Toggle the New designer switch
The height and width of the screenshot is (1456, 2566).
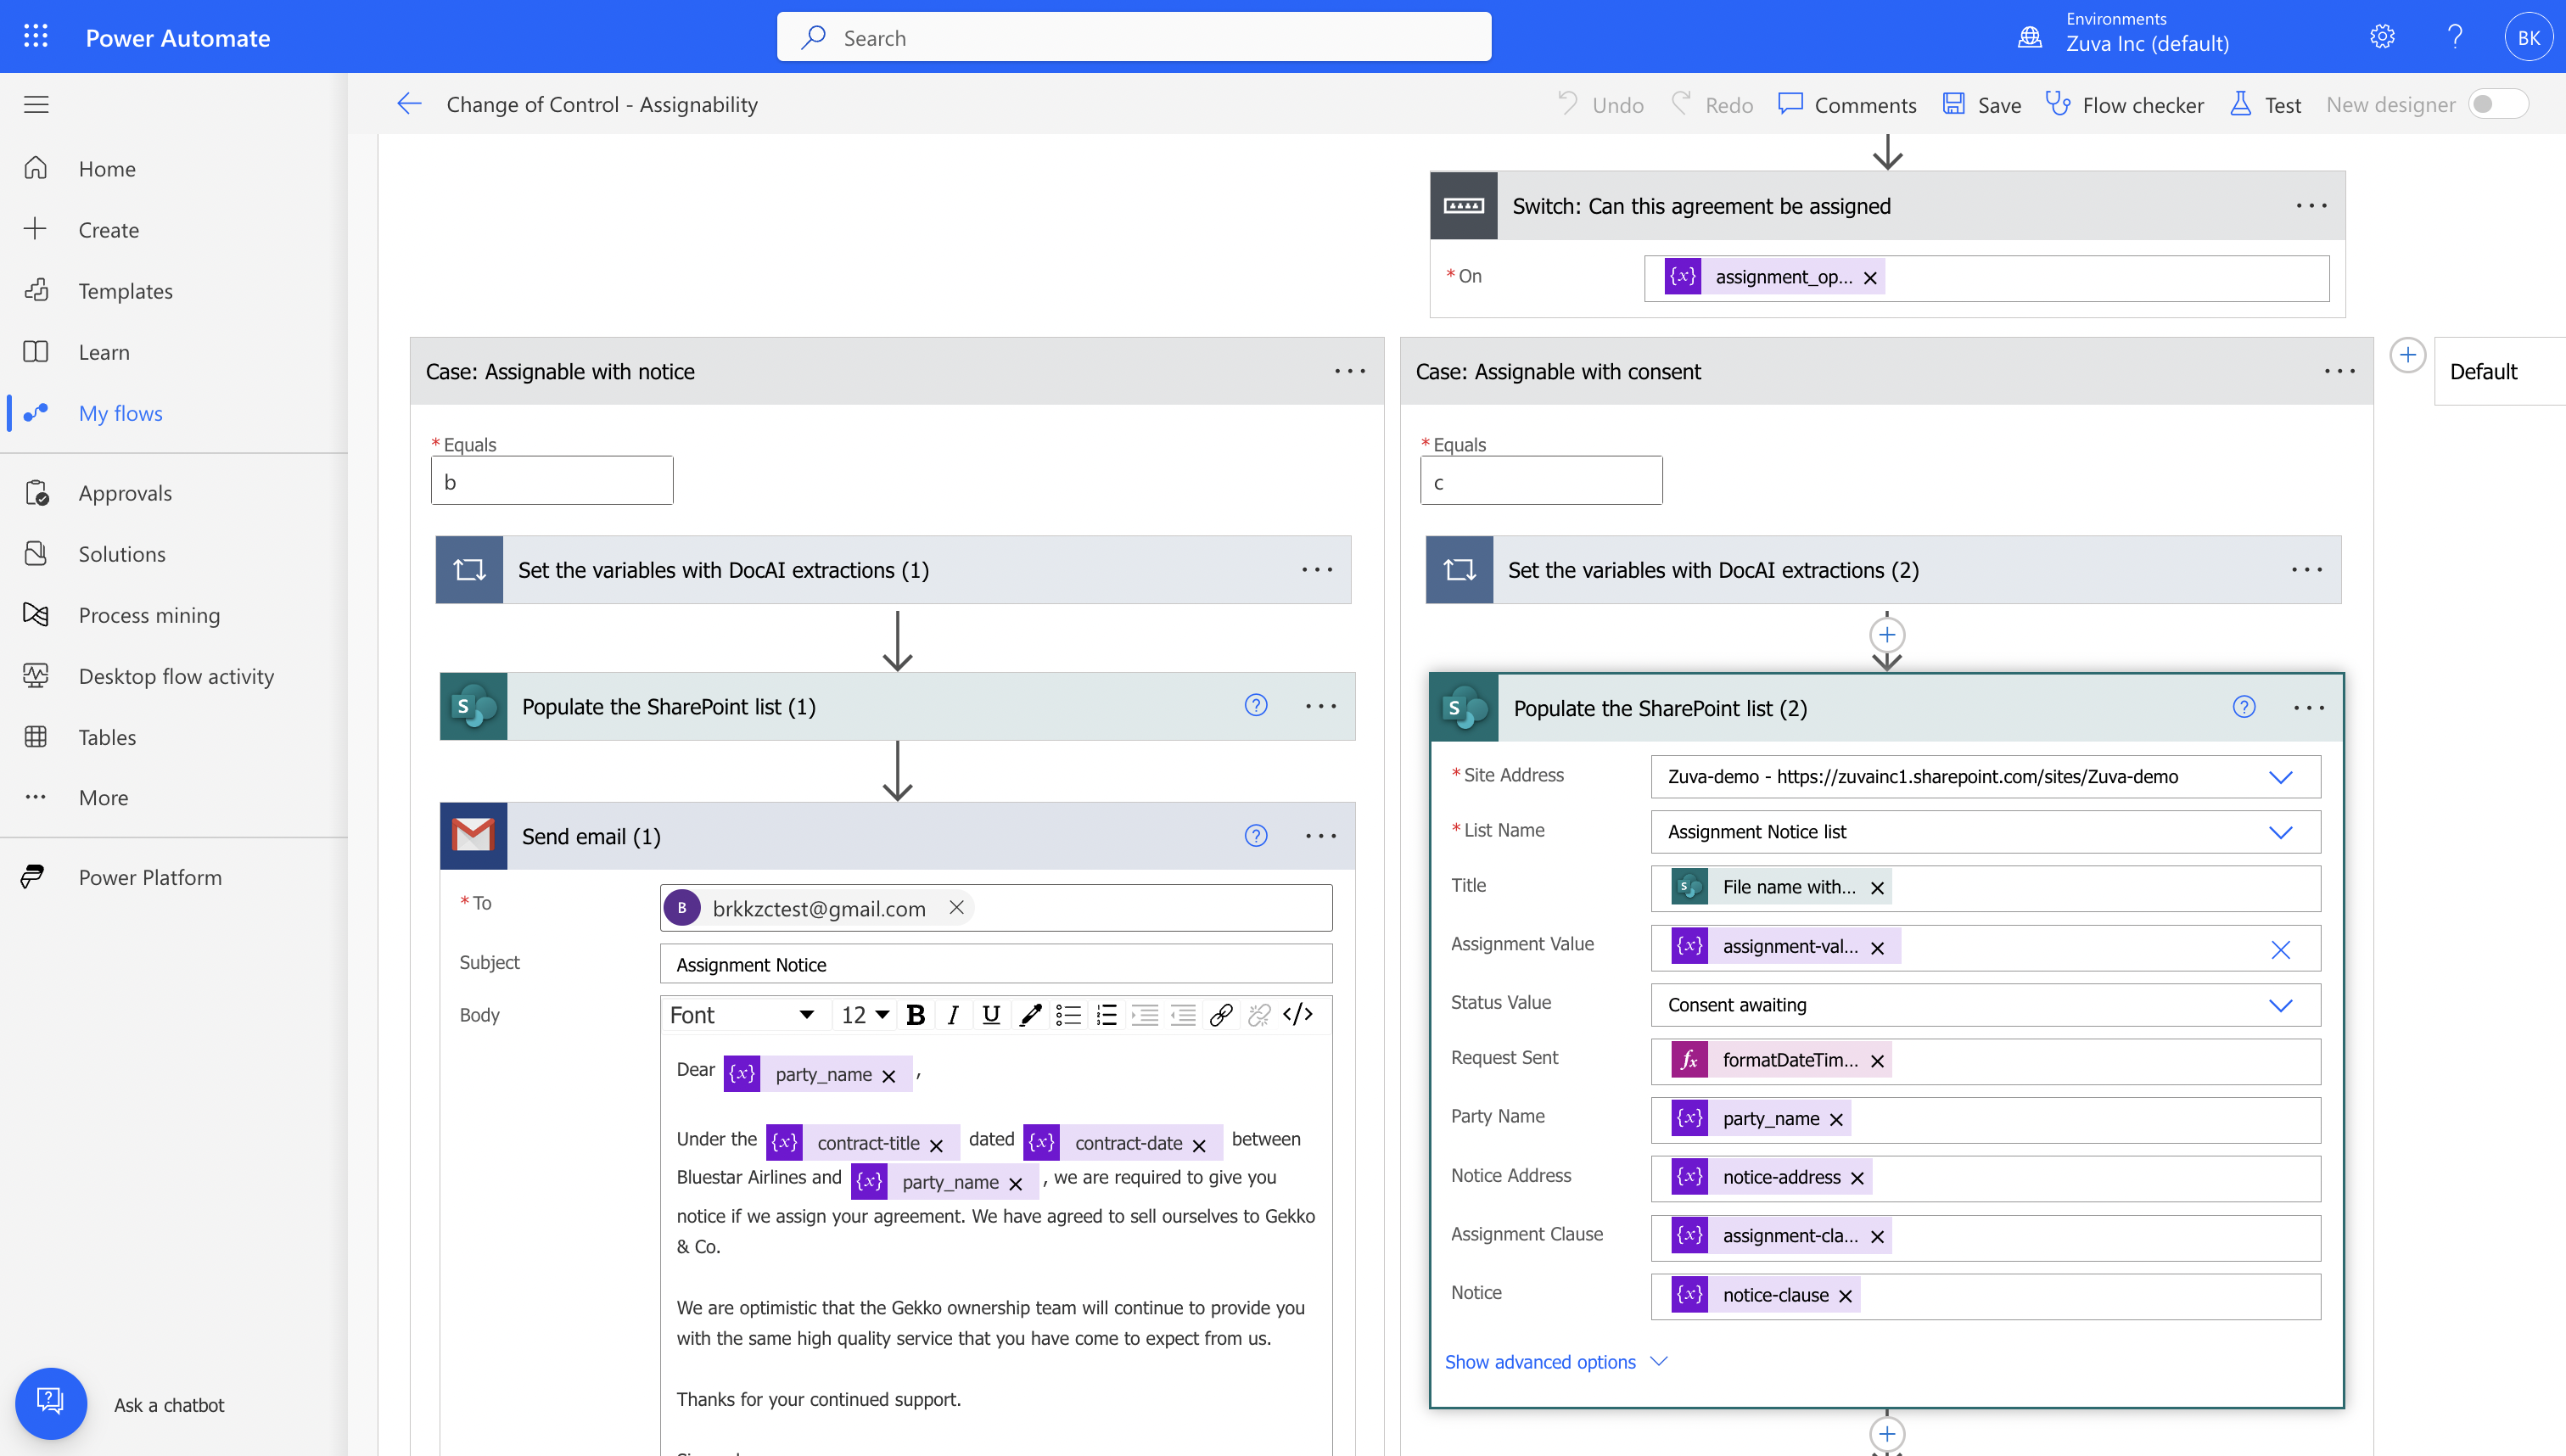coord(2497,104)
